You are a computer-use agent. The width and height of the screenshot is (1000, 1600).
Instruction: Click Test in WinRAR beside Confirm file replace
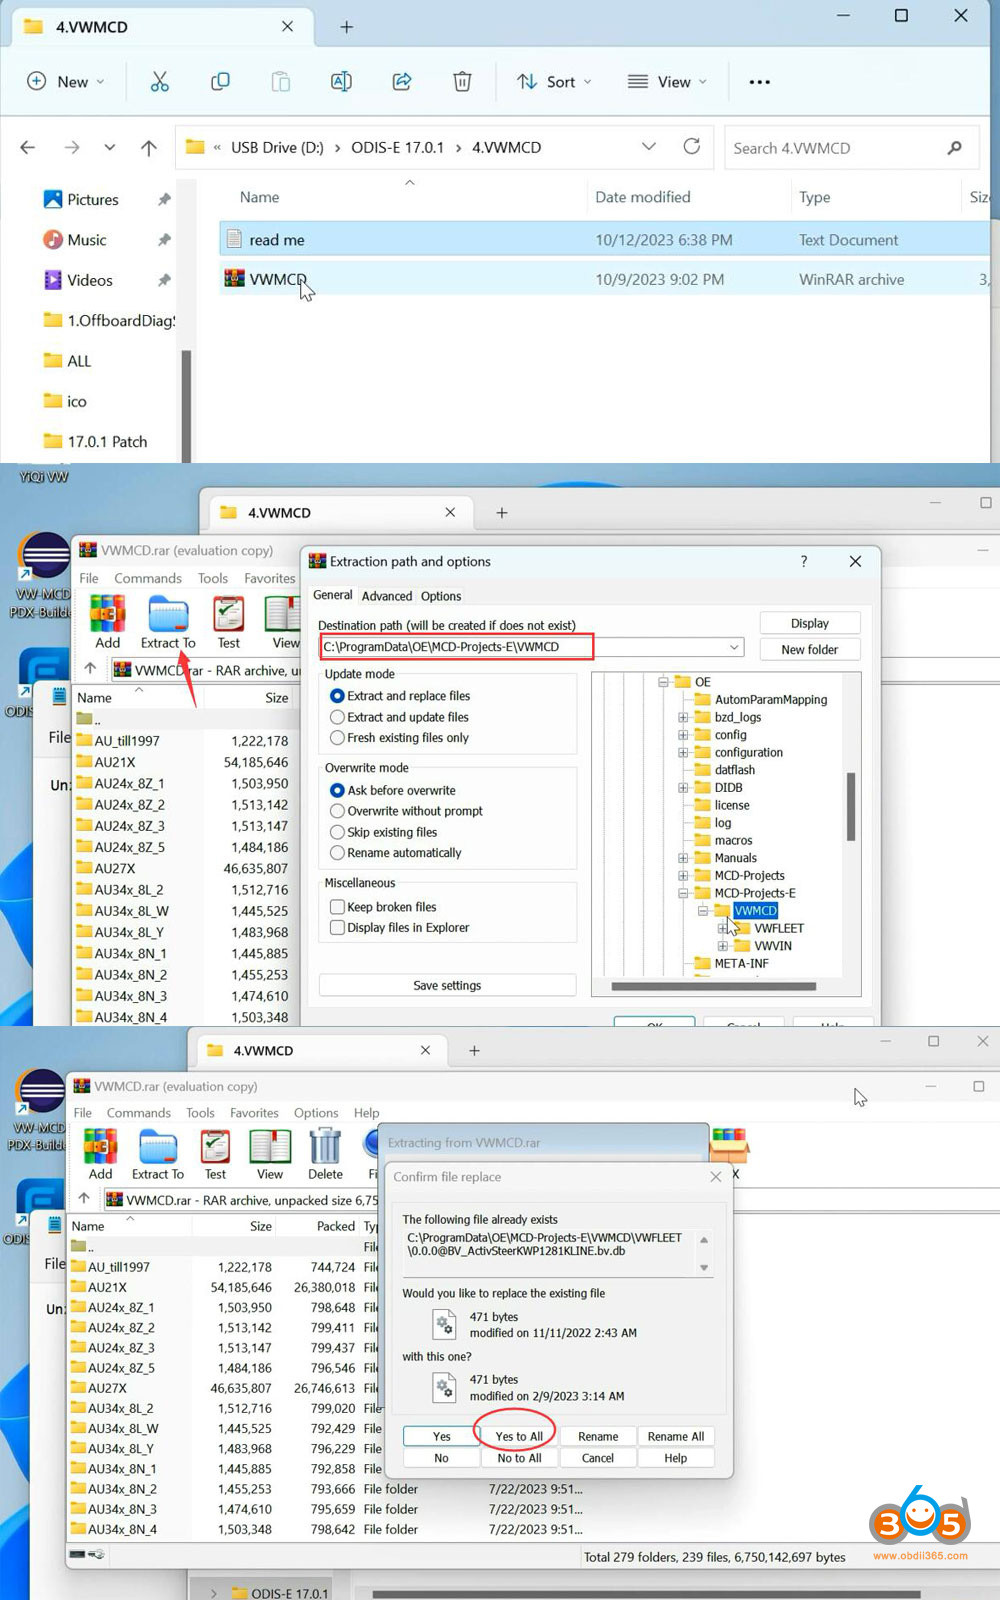(x=215, y=1153)
